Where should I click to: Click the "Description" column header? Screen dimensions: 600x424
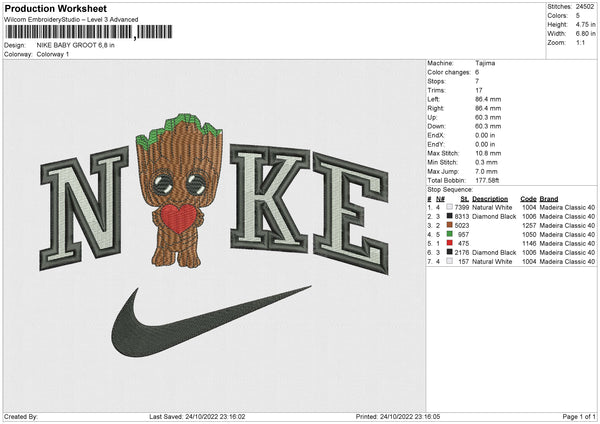point(490,199)
